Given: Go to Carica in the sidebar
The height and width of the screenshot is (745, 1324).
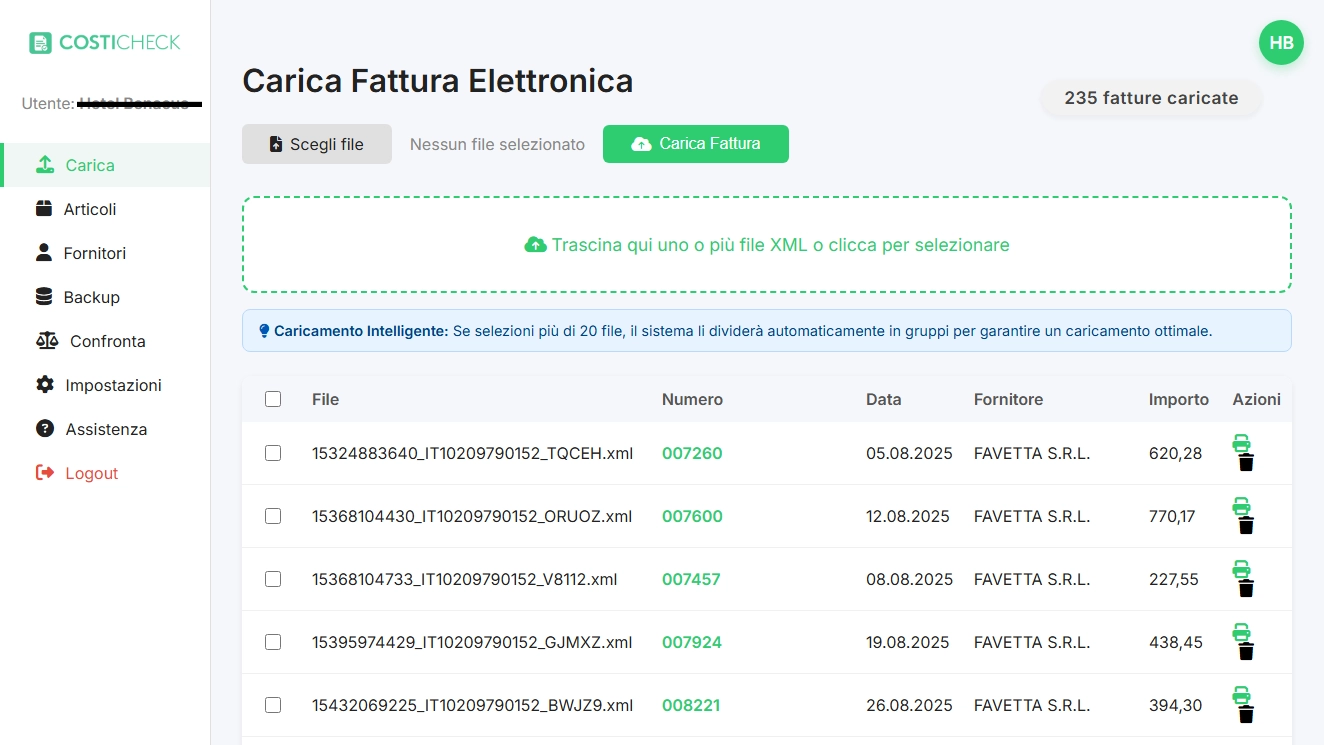Looking at the screenshot, I should point(105,165).
